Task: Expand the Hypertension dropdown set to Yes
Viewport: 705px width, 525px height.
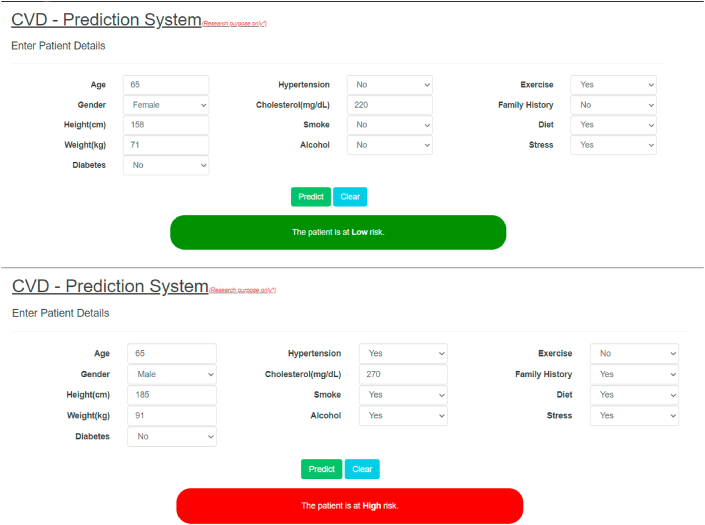Action: 403,353
